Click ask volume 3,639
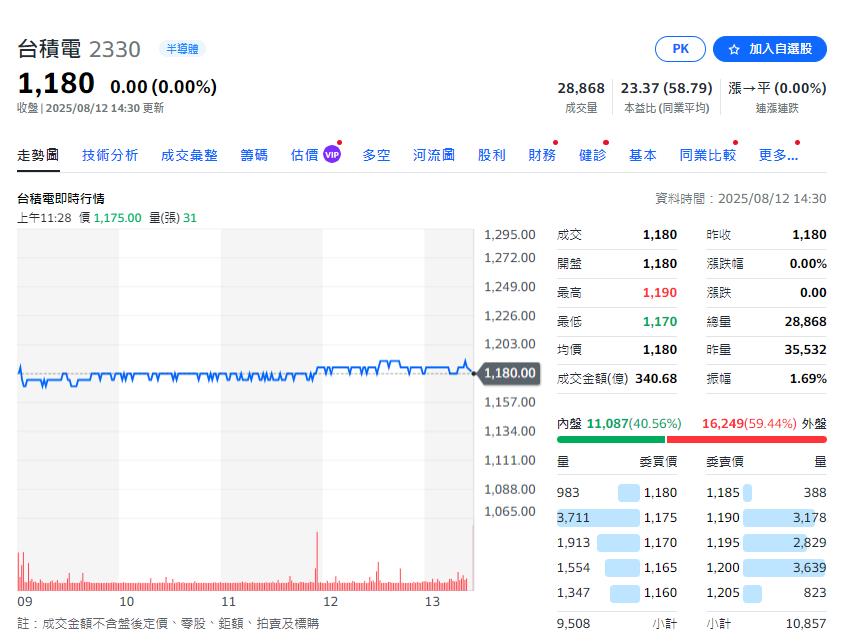The width and height of the screenshot is (843, 641). coord(810,567)
